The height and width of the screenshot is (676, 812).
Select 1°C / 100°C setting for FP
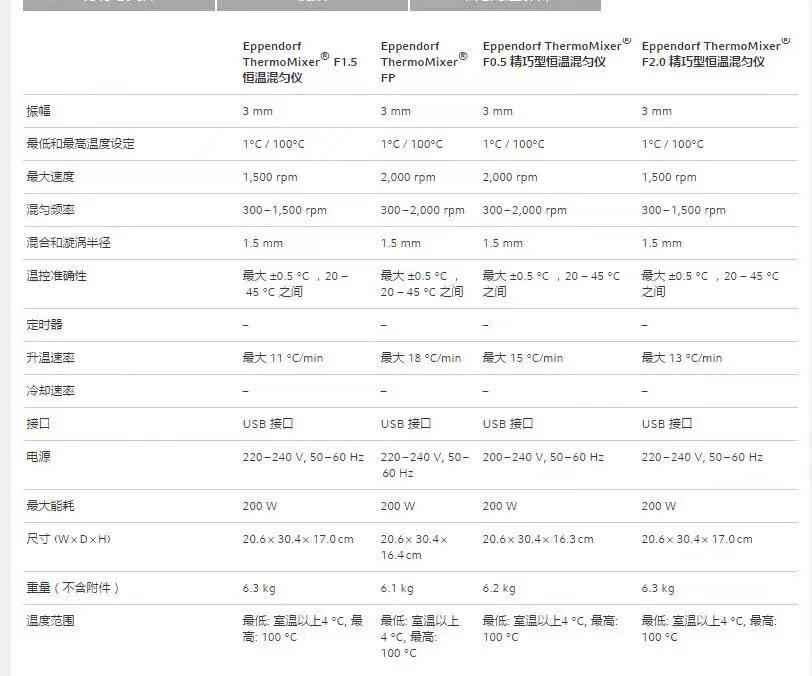[412, 144]
